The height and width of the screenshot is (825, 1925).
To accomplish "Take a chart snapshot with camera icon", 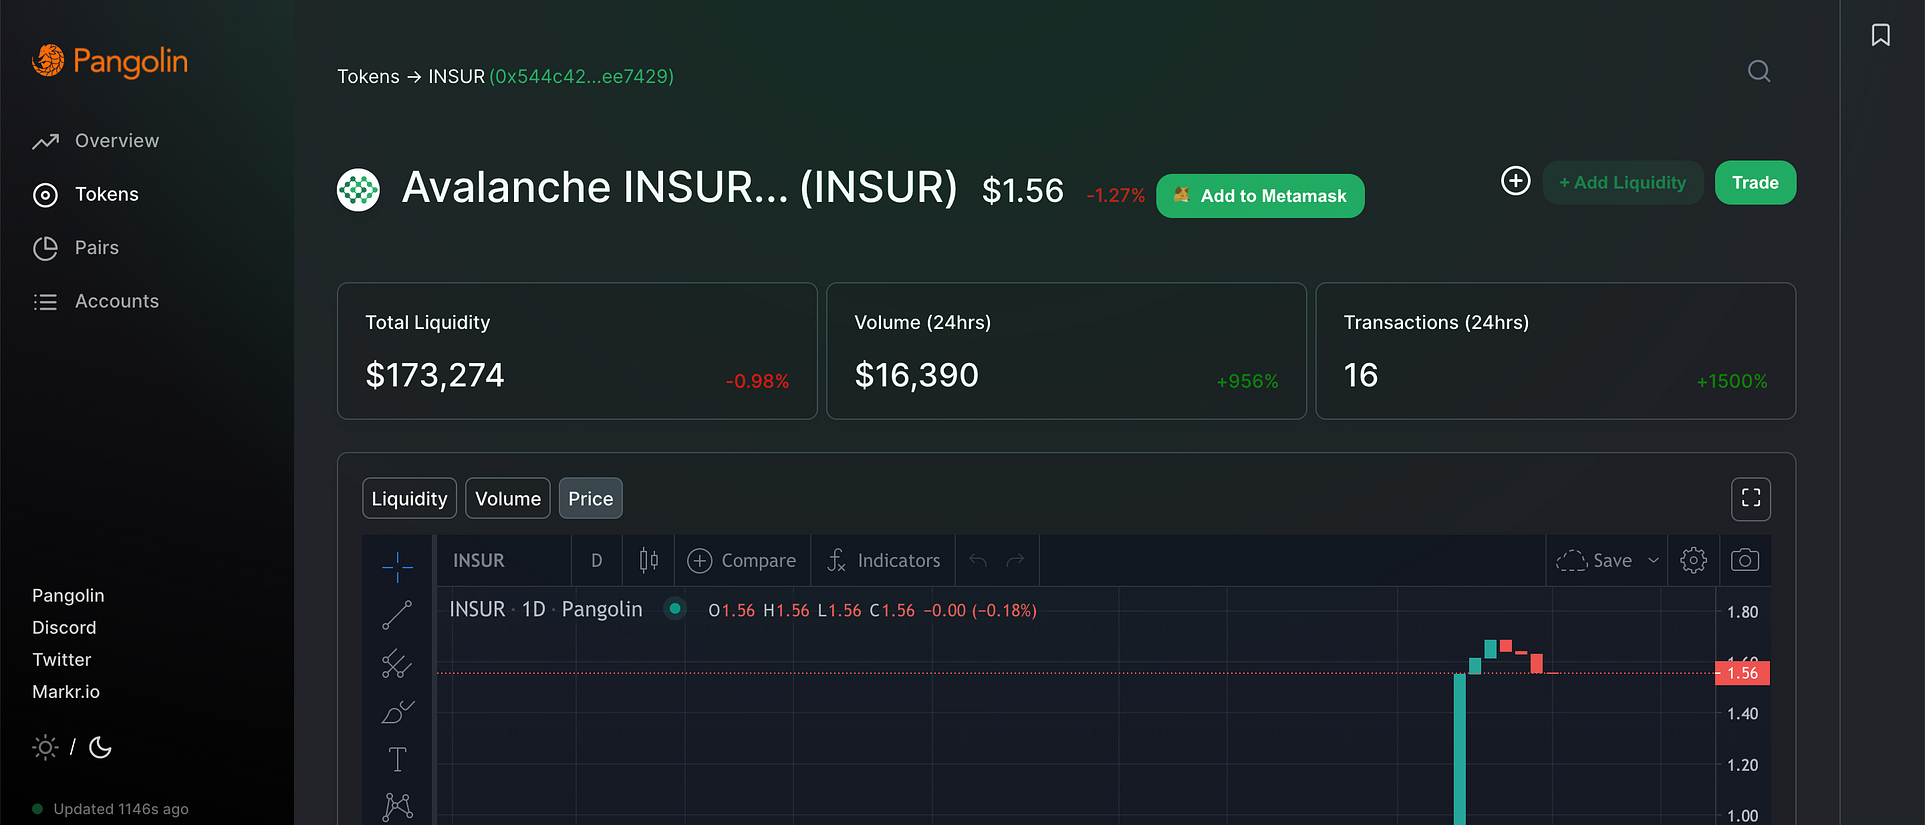I will click(x=1745, y=561).
